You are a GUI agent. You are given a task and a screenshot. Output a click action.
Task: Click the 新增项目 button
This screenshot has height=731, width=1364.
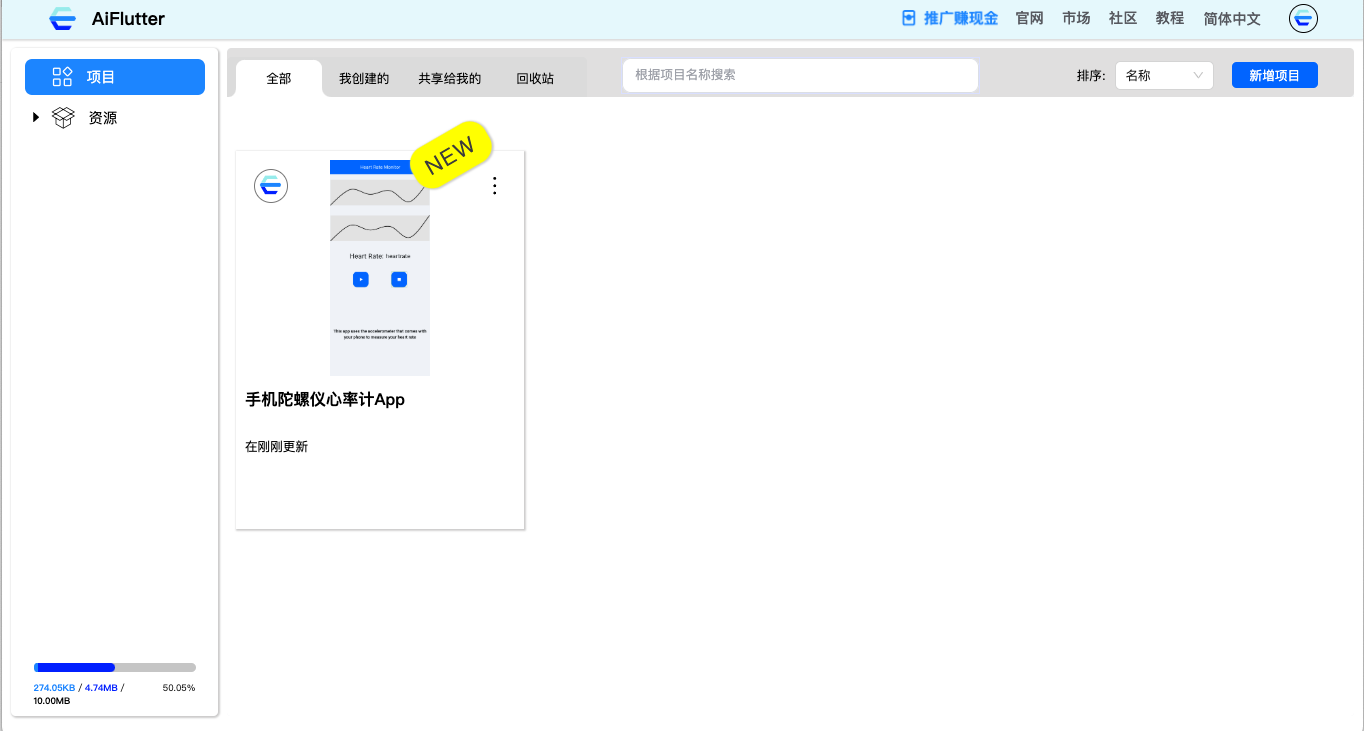coord(1274,76)
